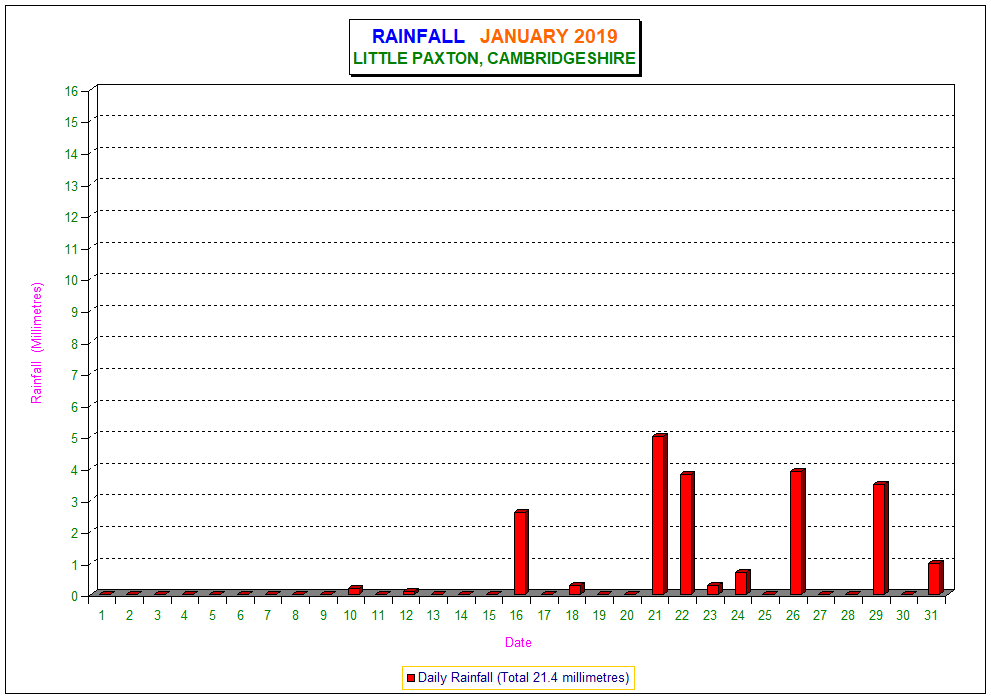Click the red bar for date 22

[x=687, y=533]
